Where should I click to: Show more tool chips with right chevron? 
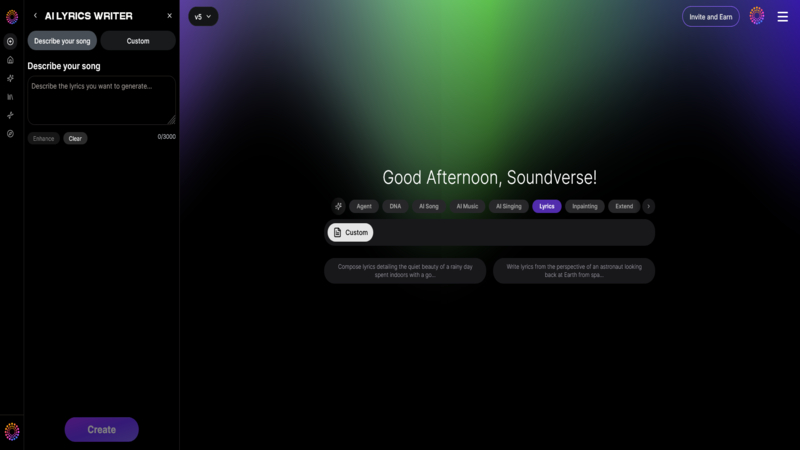click(648, 206)
